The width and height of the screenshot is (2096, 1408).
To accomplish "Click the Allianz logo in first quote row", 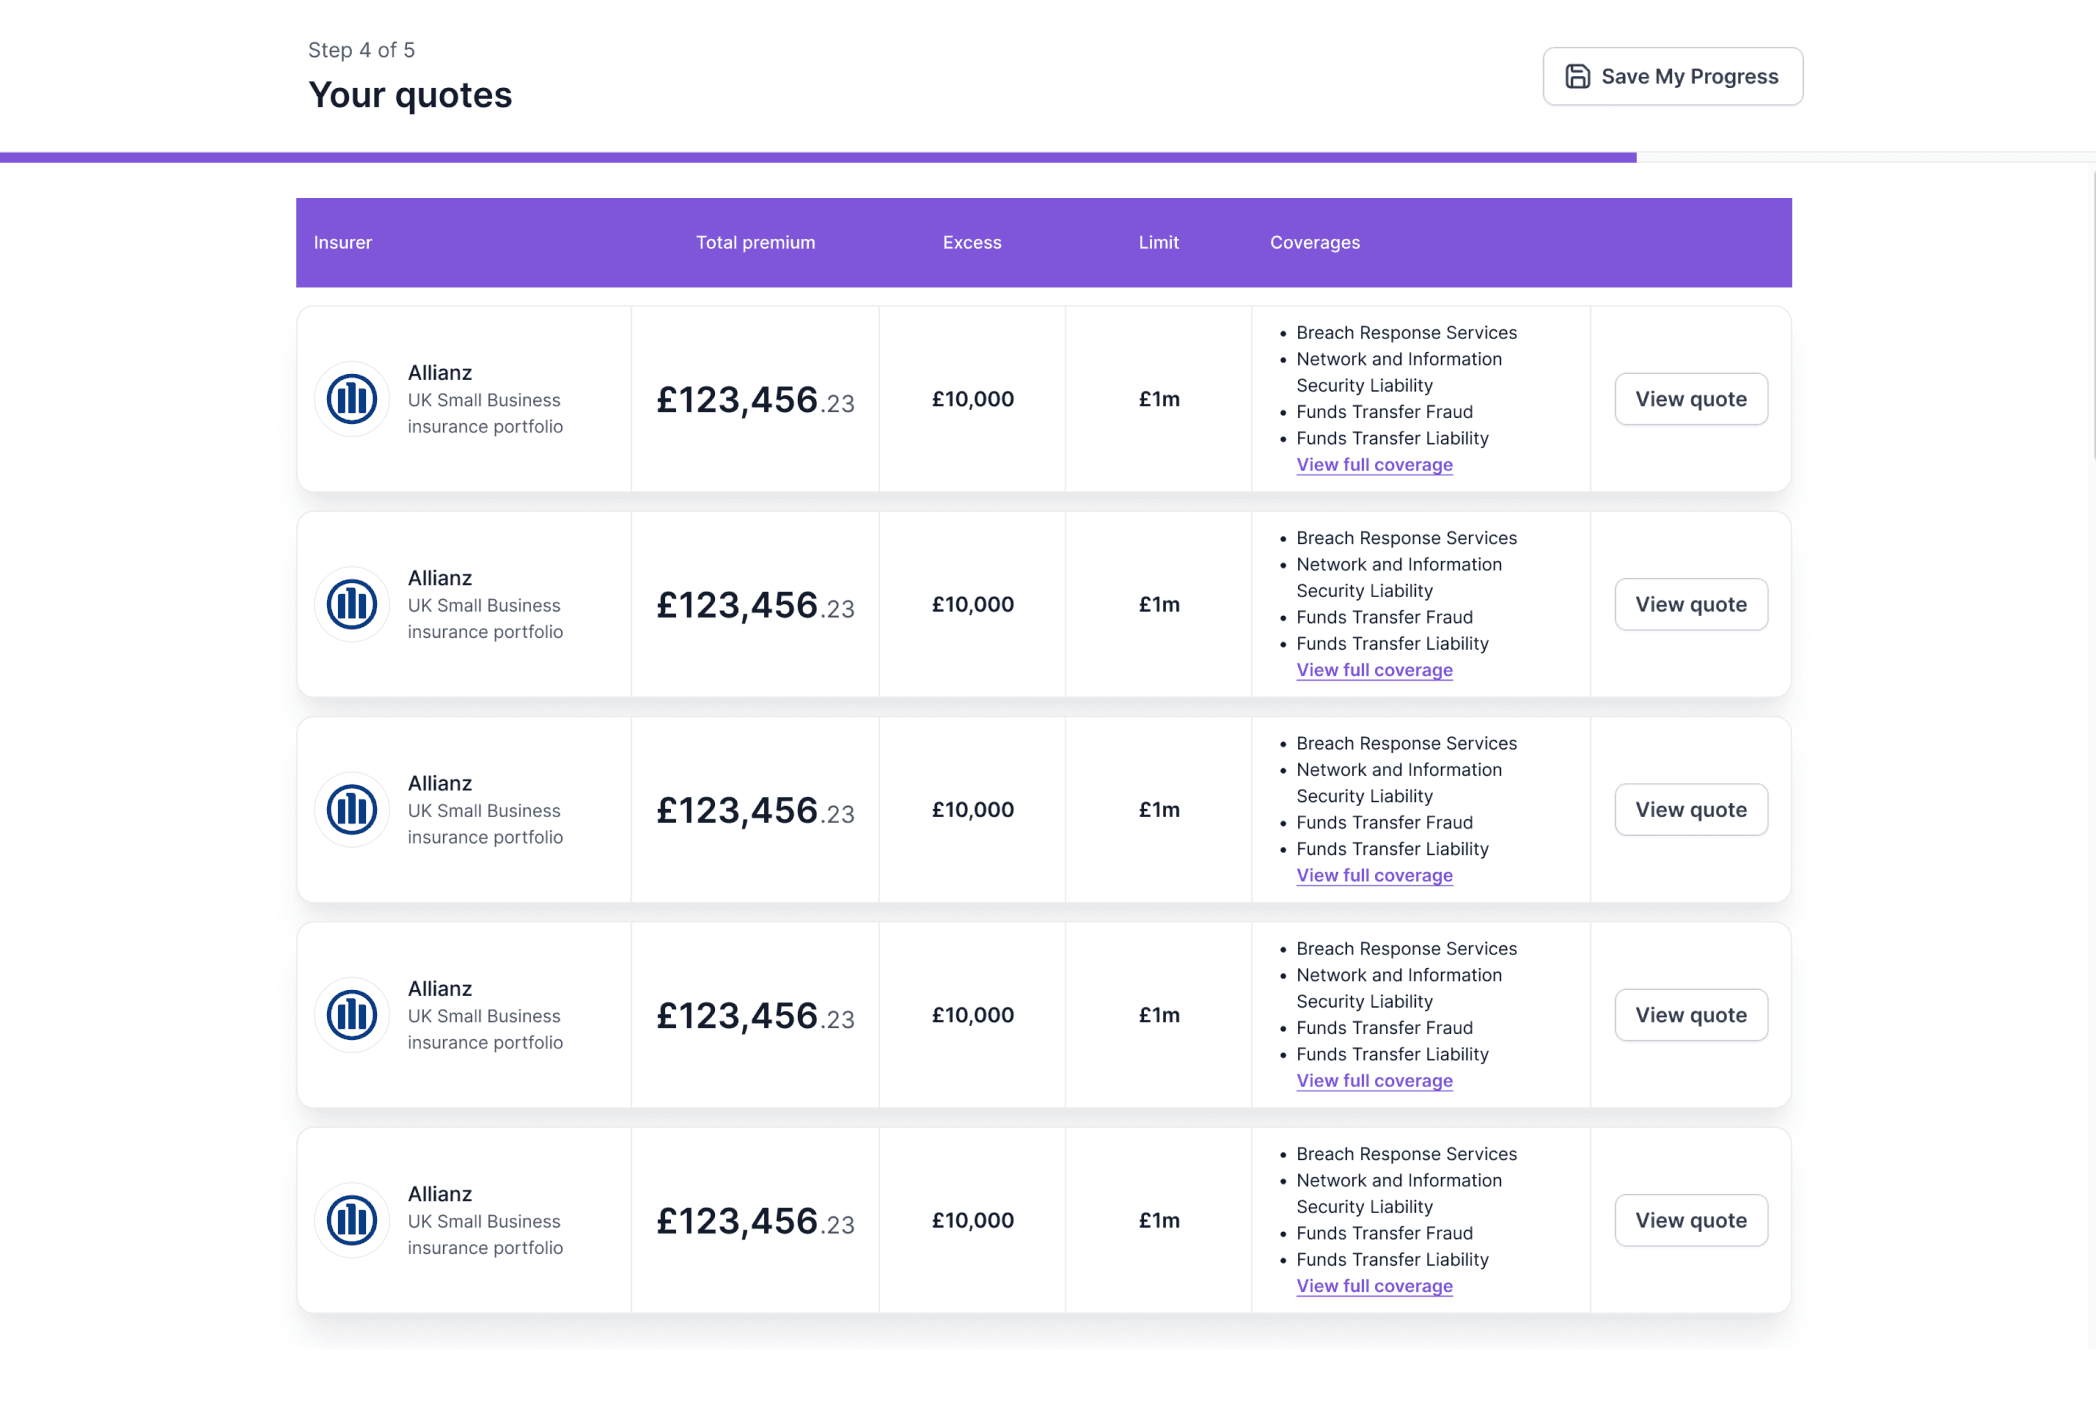I will tap(352, 399).
